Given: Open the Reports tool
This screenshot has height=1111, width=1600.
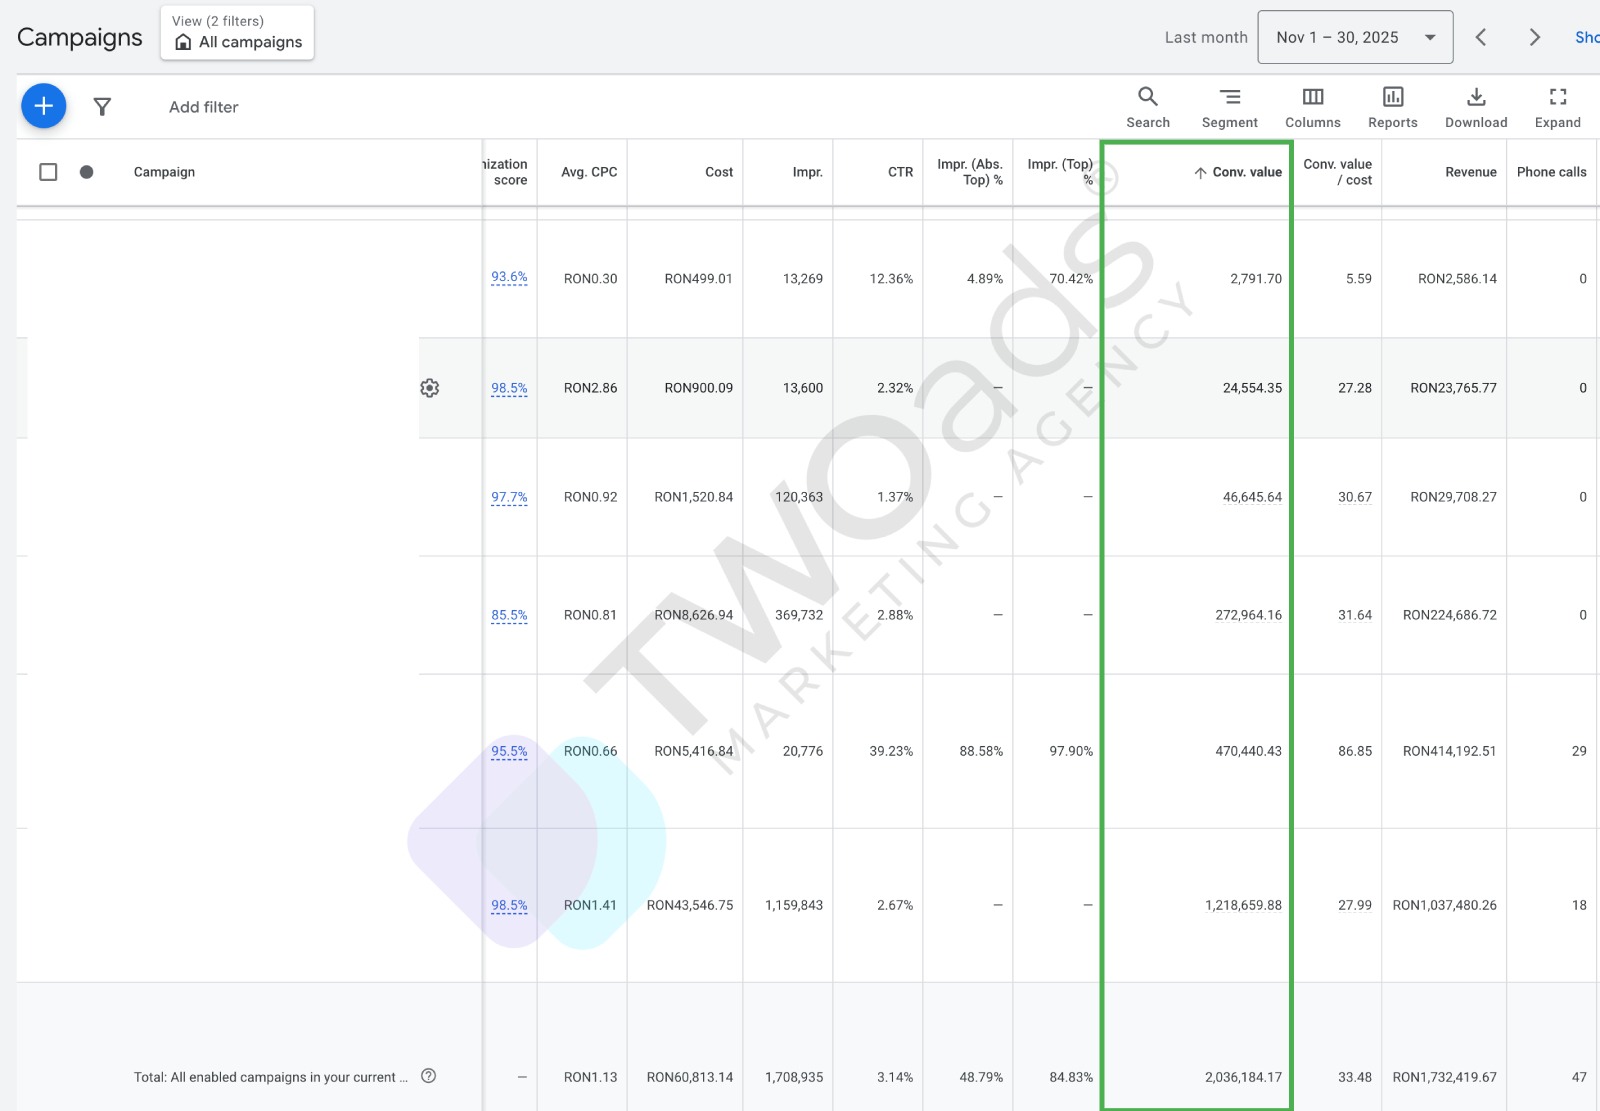Looking at the screenshot, I should pyautogui.click(x=1392, y=107).
